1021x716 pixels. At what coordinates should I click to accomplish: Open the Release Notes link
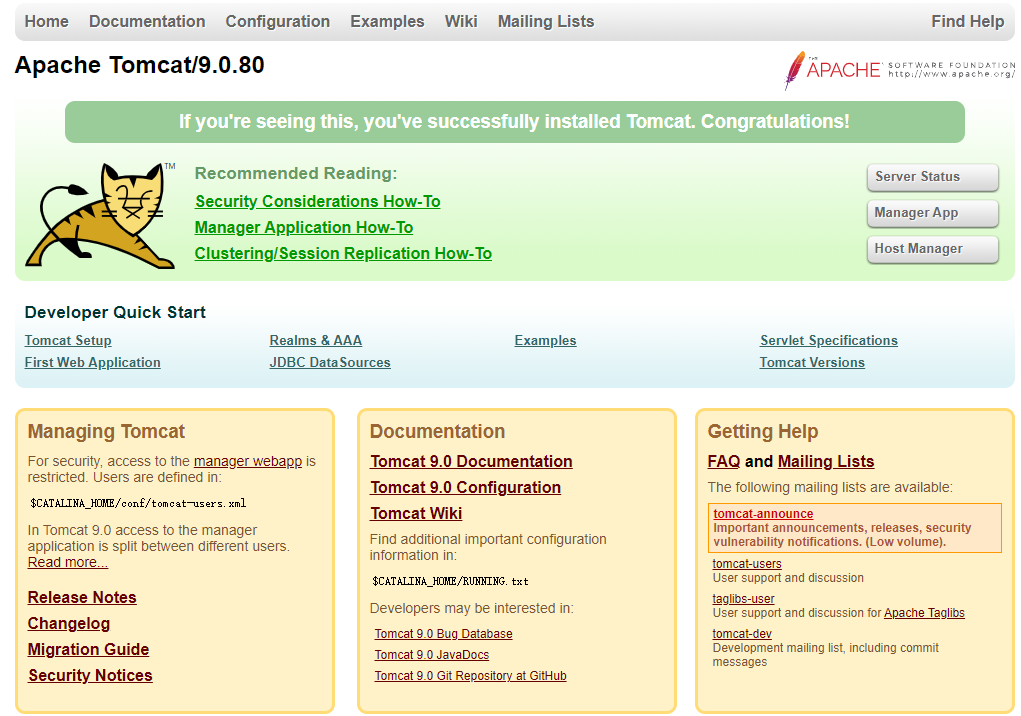82,598
